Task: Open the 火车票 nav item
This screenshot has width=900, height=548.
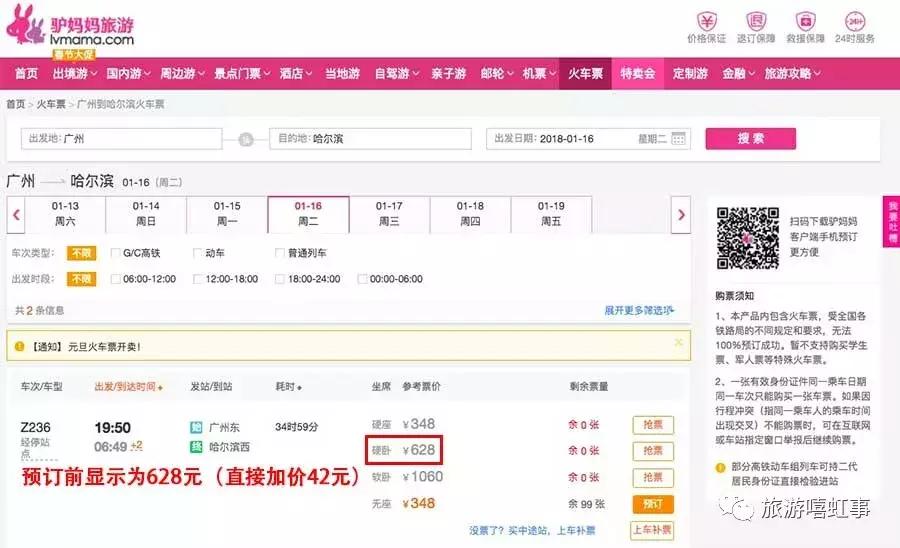Action: [x=585, y=73]
